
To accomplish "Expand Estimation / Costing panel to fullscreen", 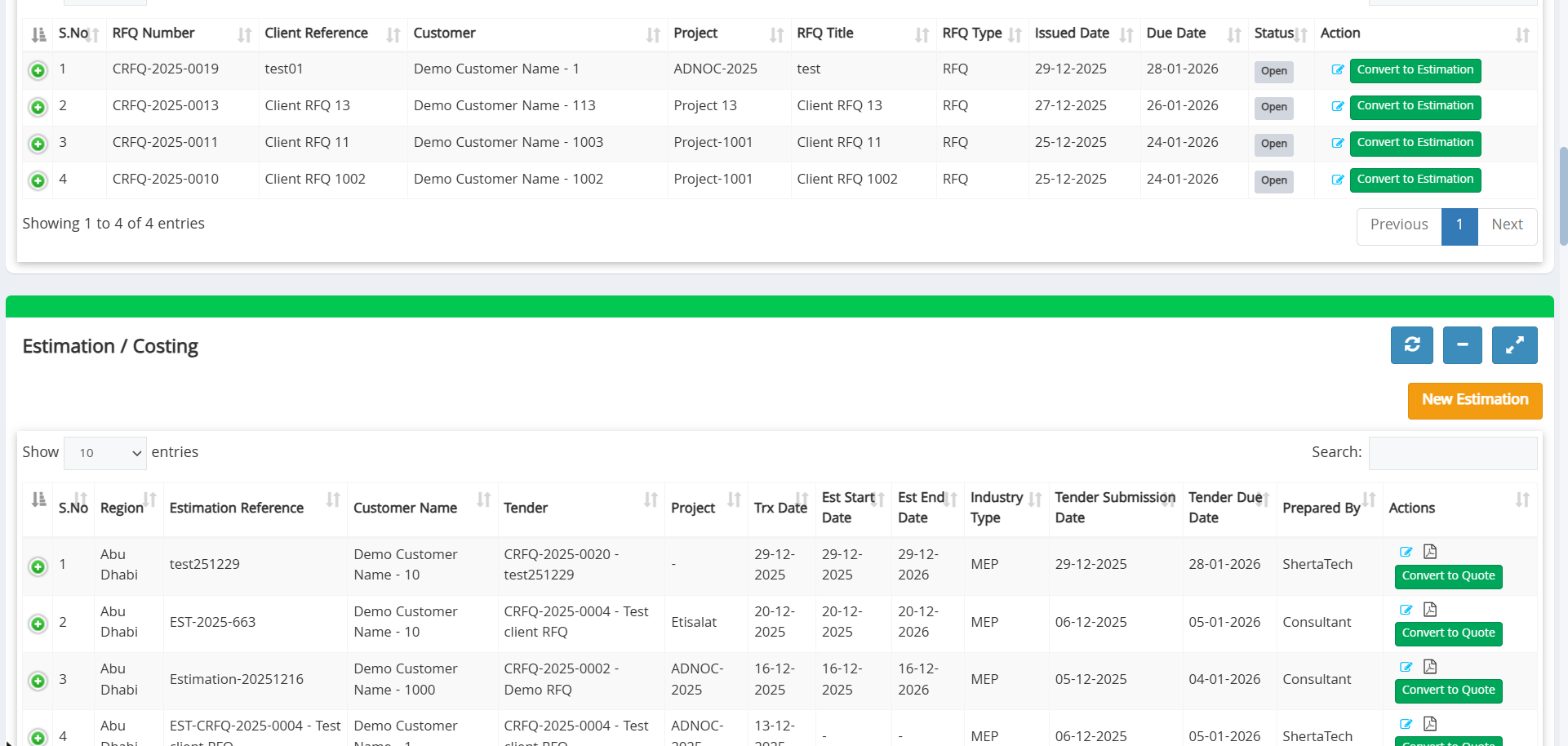I will [1515, 345].
